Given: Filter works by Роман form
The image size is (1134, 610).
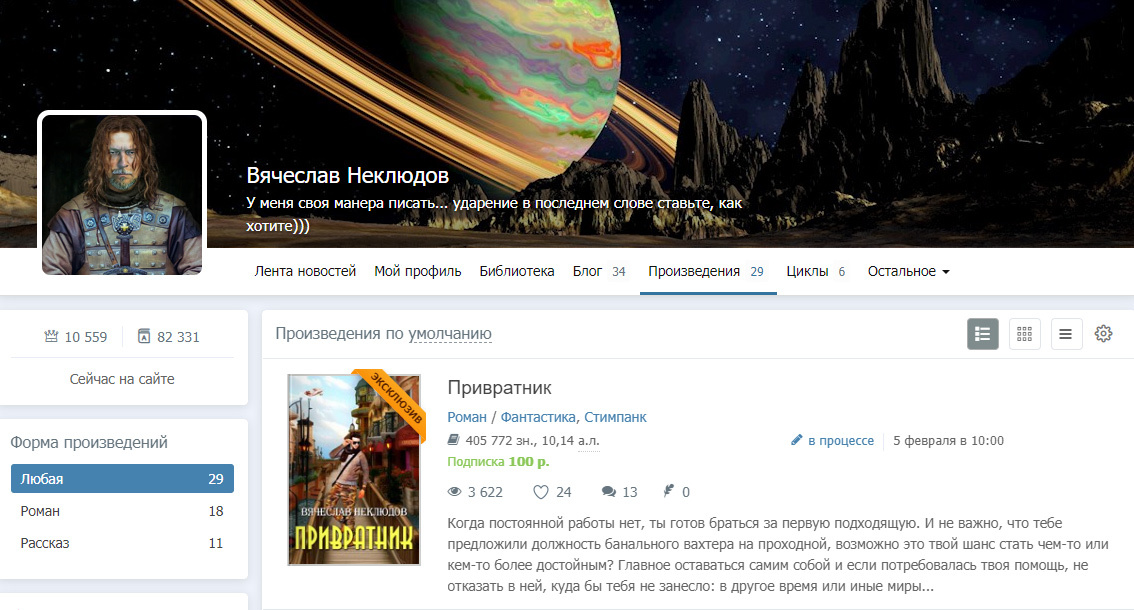Looking at the screenshot, I should tap(122, 511).
